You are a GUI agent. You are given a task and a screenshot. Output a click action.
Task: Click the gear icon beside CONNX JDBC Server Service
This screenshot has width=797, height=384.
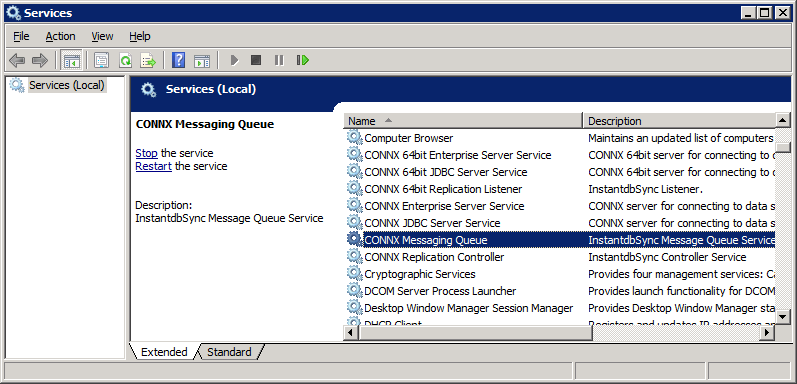point(354,223)
